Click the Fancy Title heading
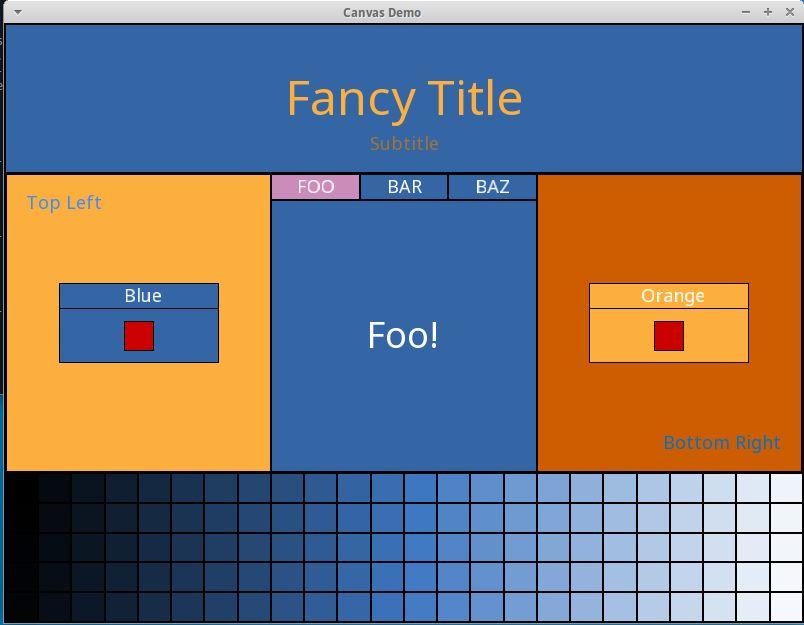The image size is (804, 625). (404, 98)
